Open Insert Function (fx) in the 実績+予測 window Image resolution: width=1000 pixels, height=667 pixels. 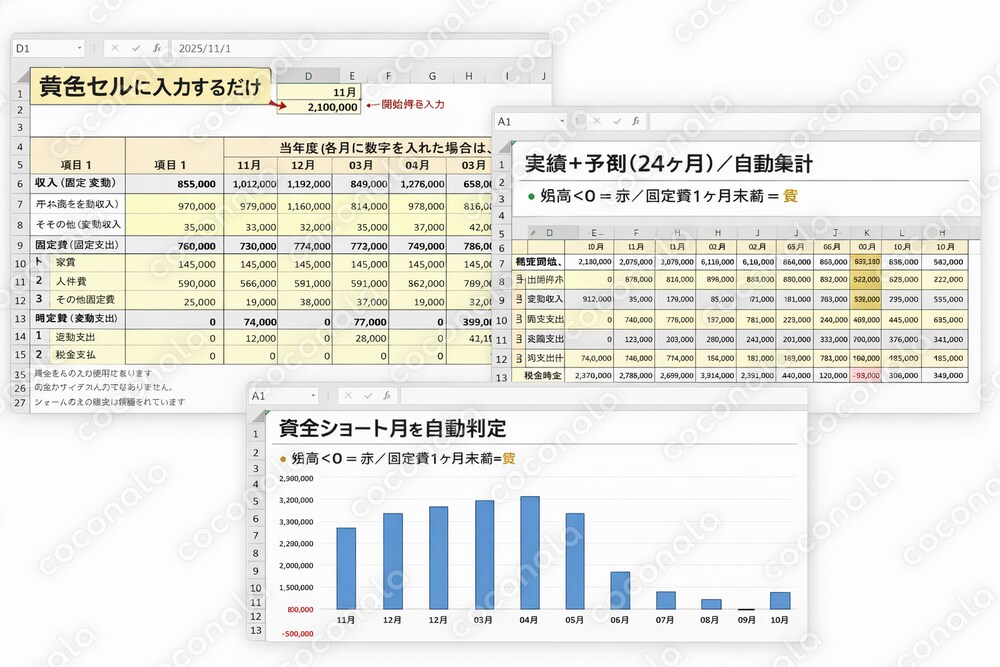636,121
